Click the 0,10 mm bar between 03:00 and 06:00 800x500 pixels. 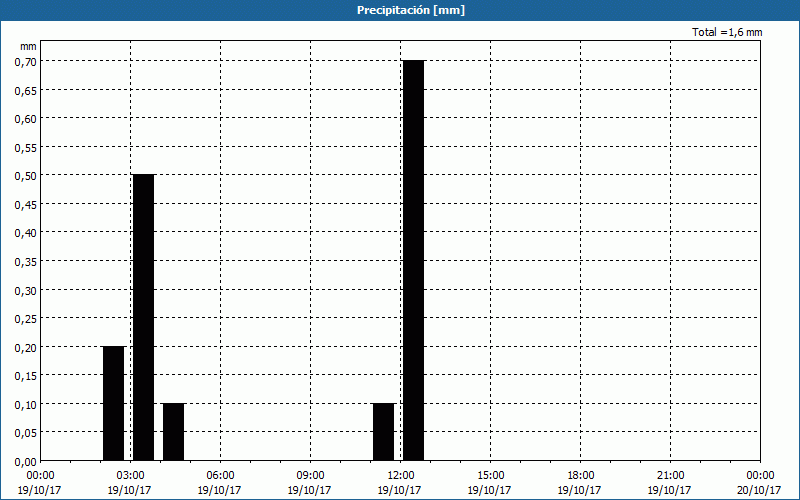(x=173, y=432)
